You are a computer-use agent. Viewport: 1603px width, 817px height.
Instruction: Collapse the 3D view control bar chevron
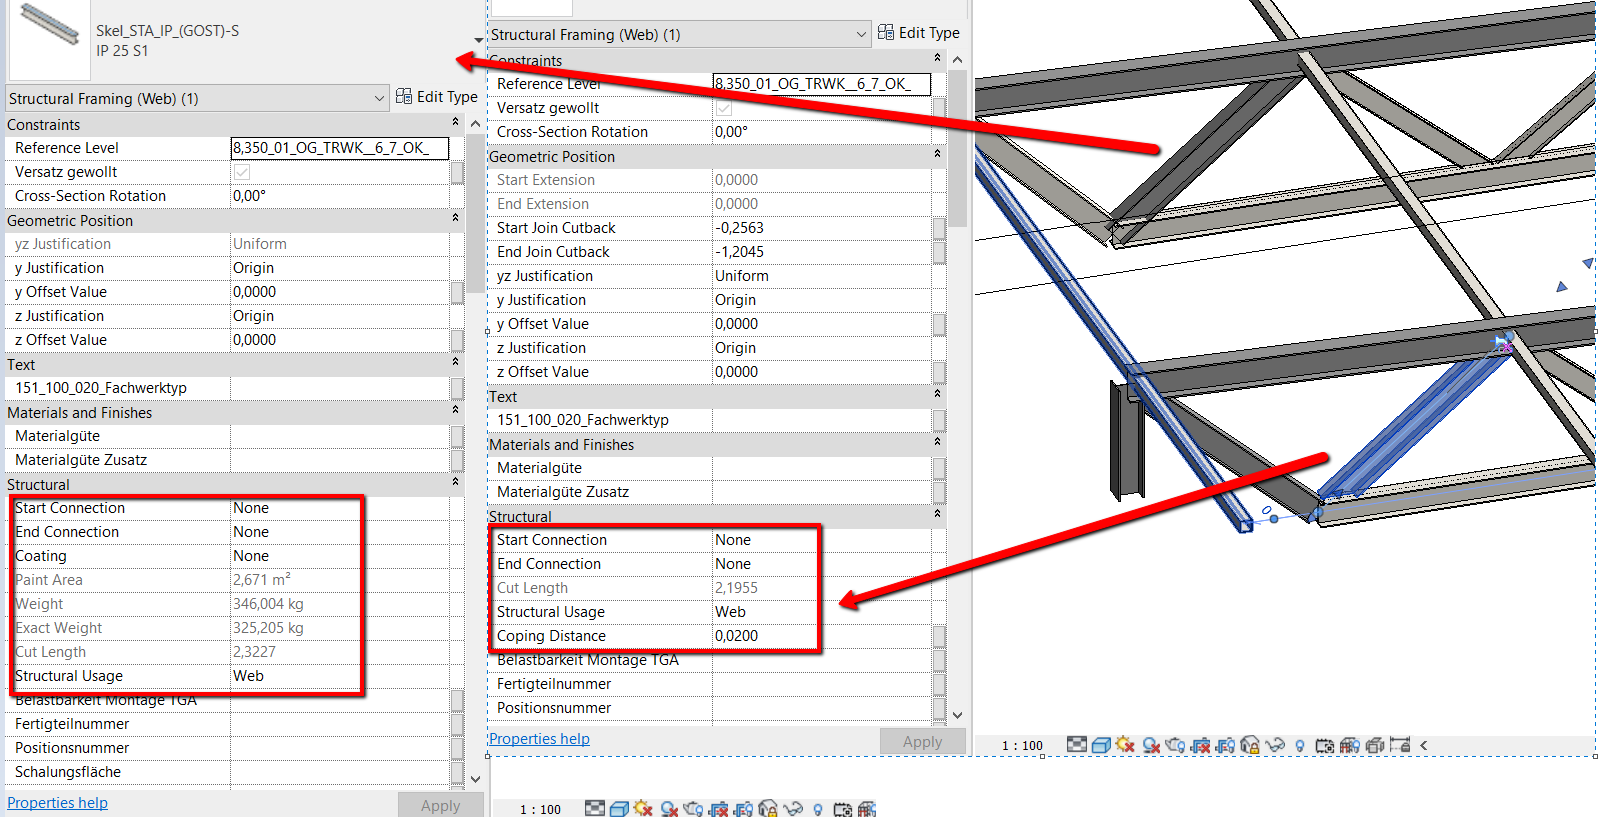click(1424, 745)
